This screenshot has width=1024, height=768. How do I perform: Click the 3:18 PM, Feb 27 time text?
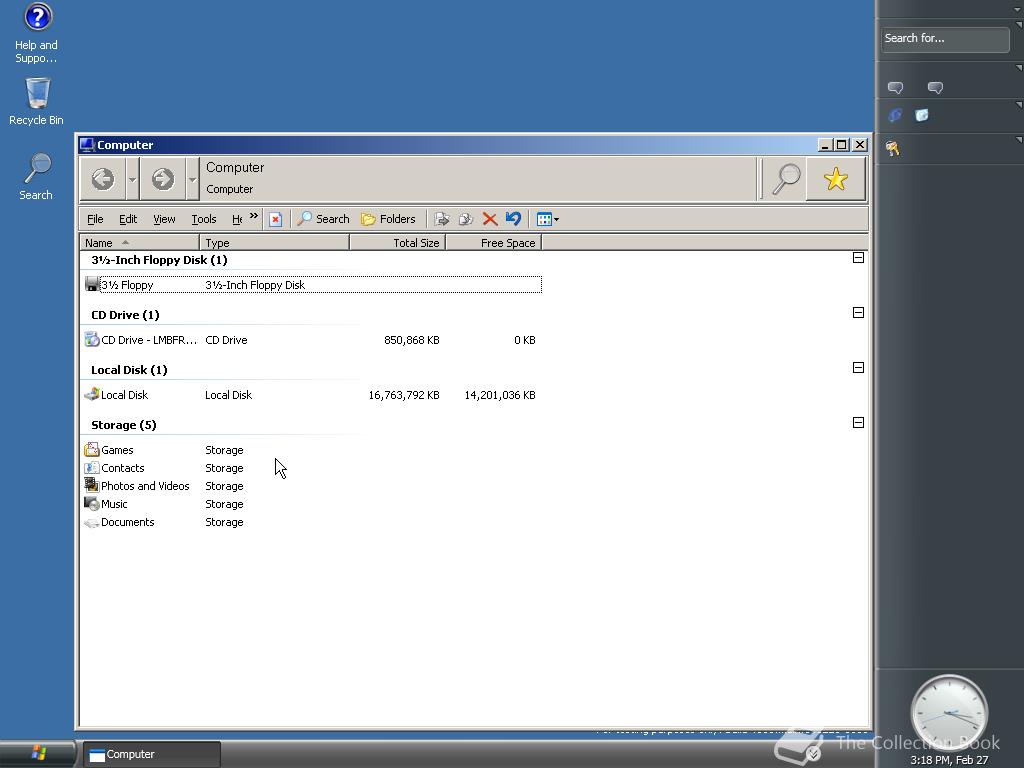click(x=948, y=760)
